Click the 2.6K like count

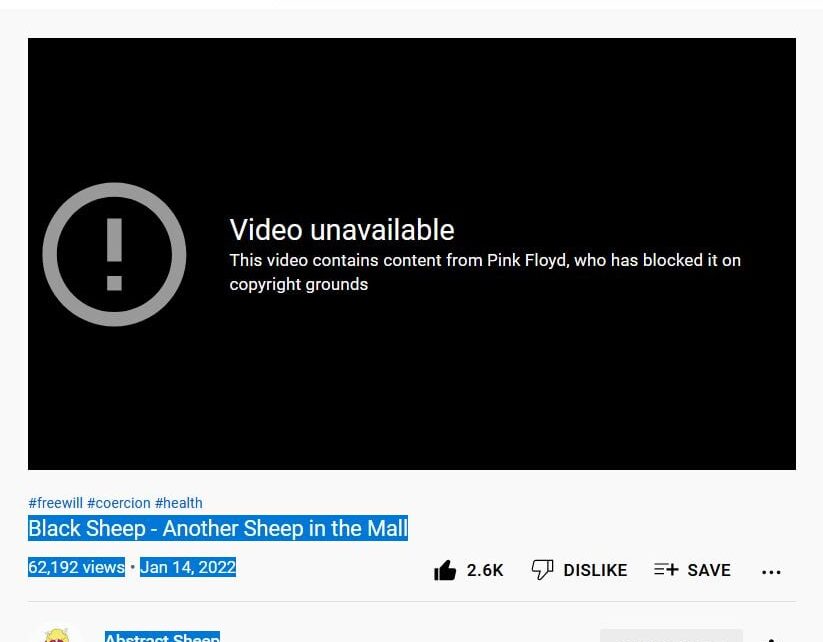[x=485, y=570]
